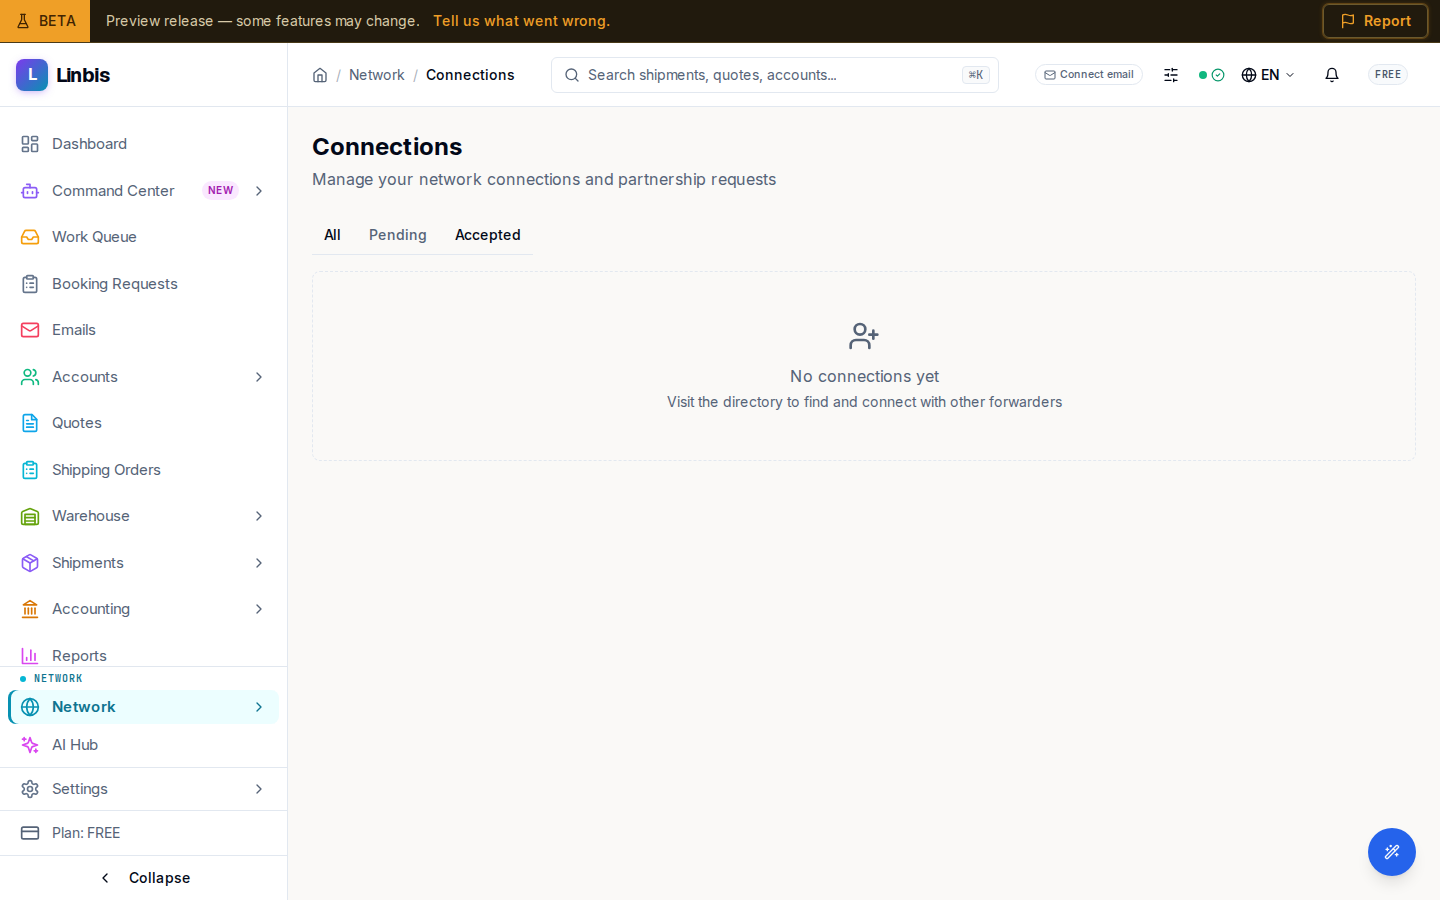This screenshot has width=1440, height=900.
Task: Click the Accounts people icon
Action: [x=30, y=377]
